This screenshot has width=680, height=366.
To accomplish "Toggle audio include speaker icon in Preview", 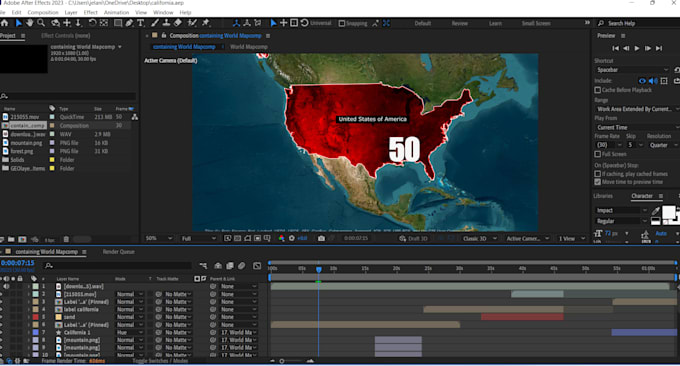I will pos(653,81).
